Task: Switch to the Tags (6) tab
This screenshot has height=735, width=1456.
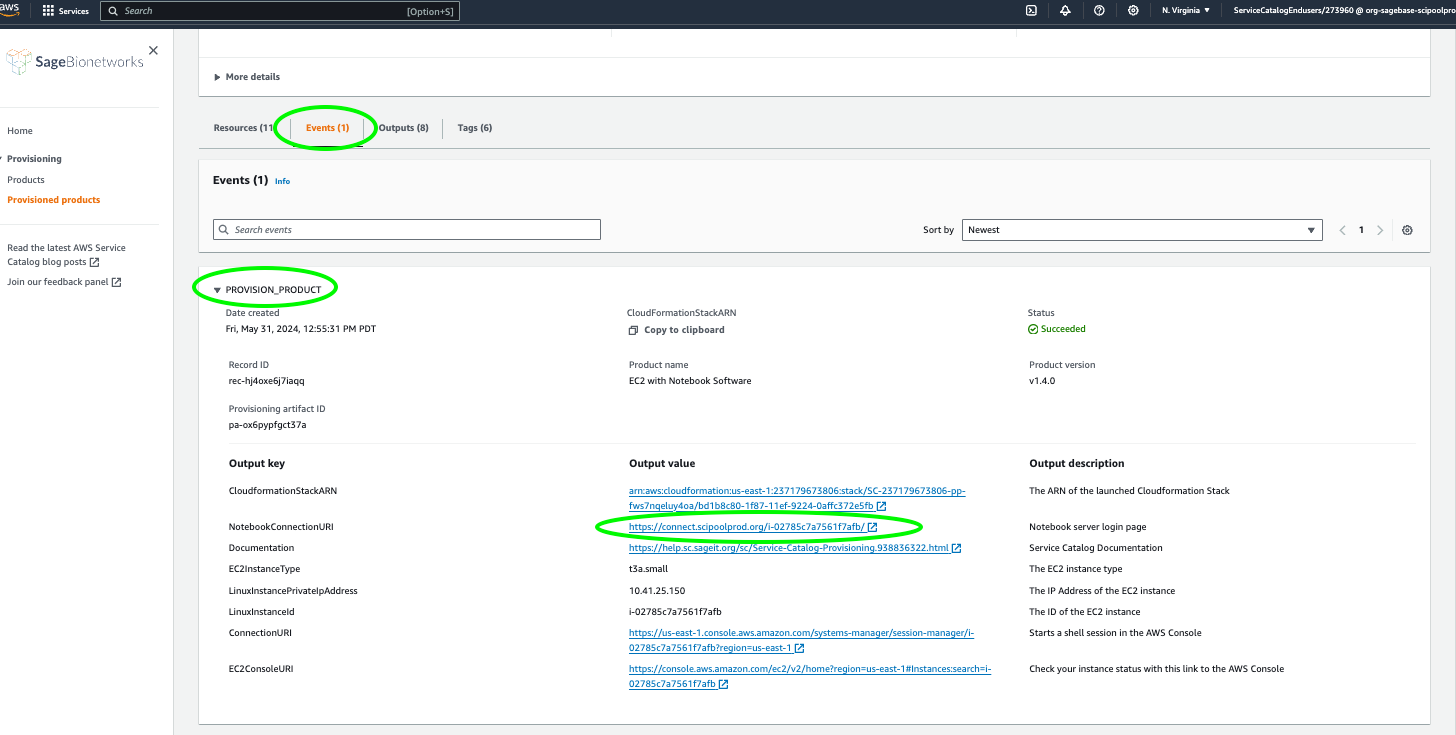Action: pos(474,128)
